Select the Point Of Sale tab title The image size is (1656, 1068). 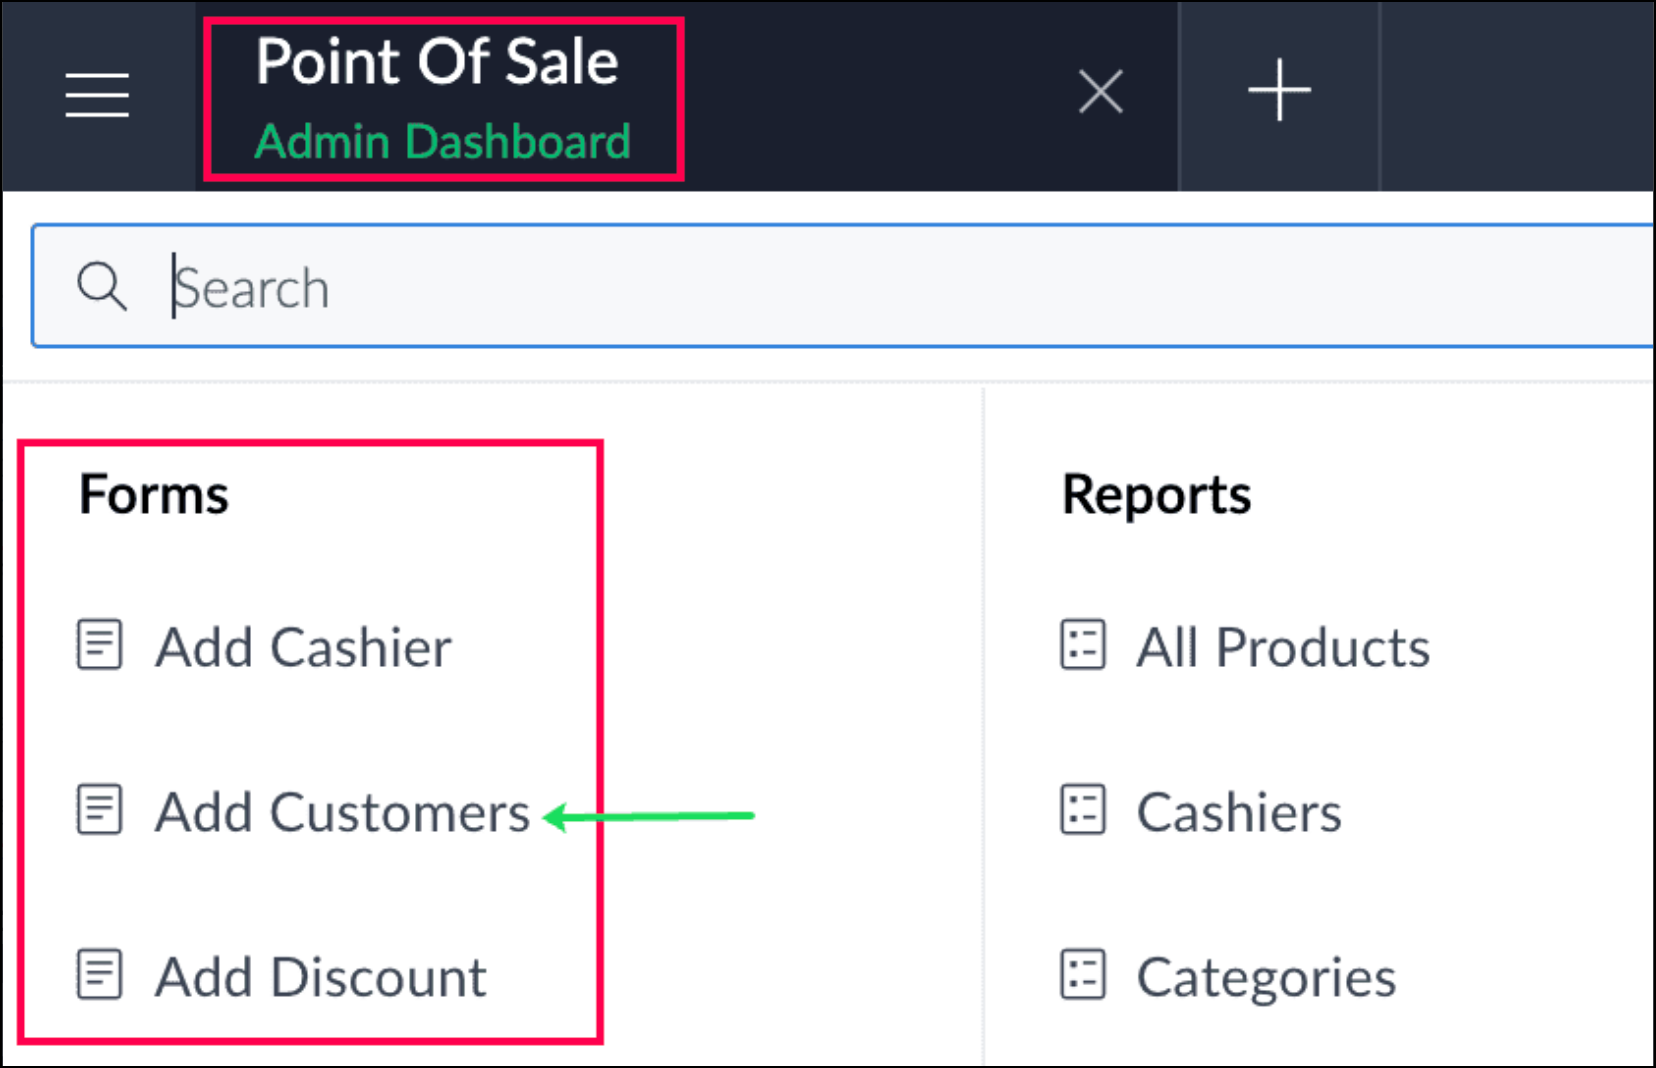[x=437, y=62]
